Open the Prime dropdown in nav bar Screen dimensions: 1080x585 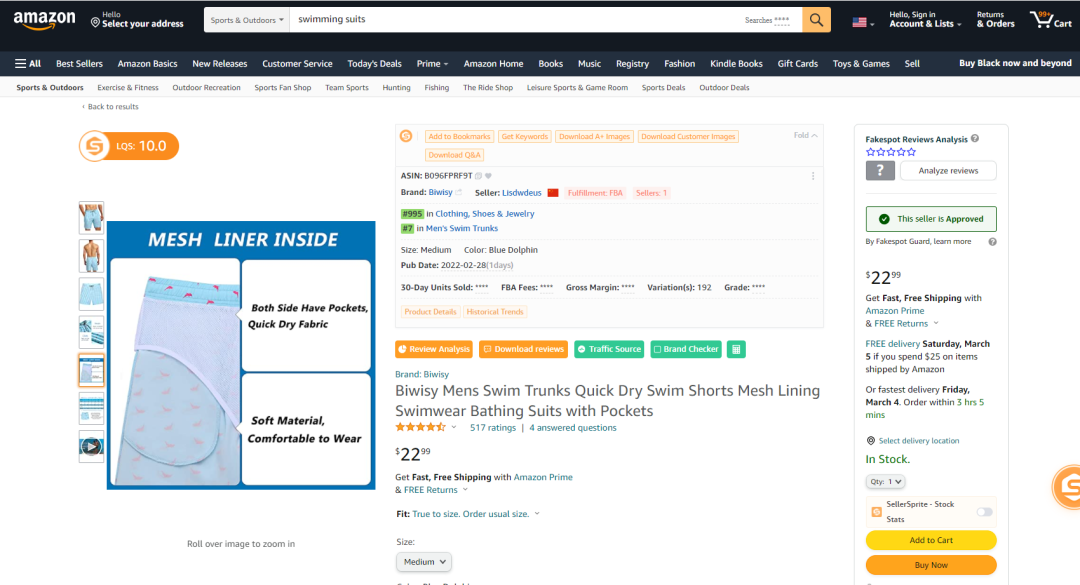[432, 63]
